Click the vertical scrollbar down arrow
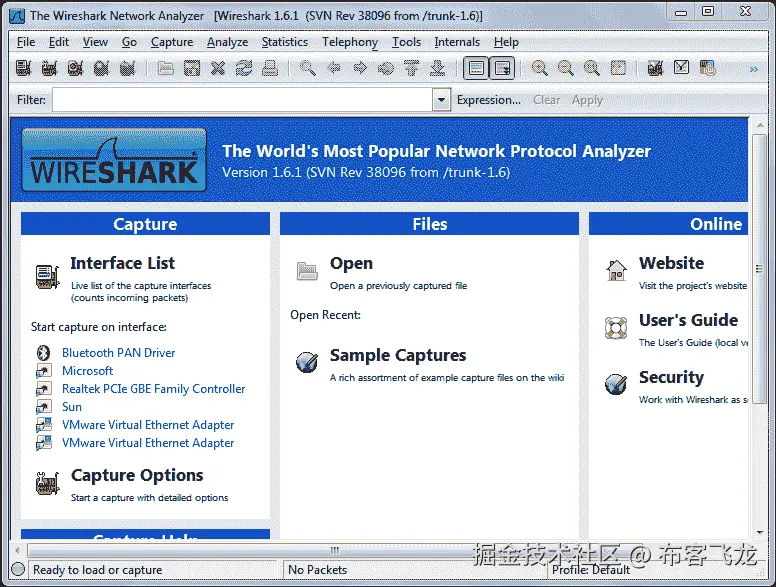The width and height of the screenshot is (776, 587). (x=760, y=533)
